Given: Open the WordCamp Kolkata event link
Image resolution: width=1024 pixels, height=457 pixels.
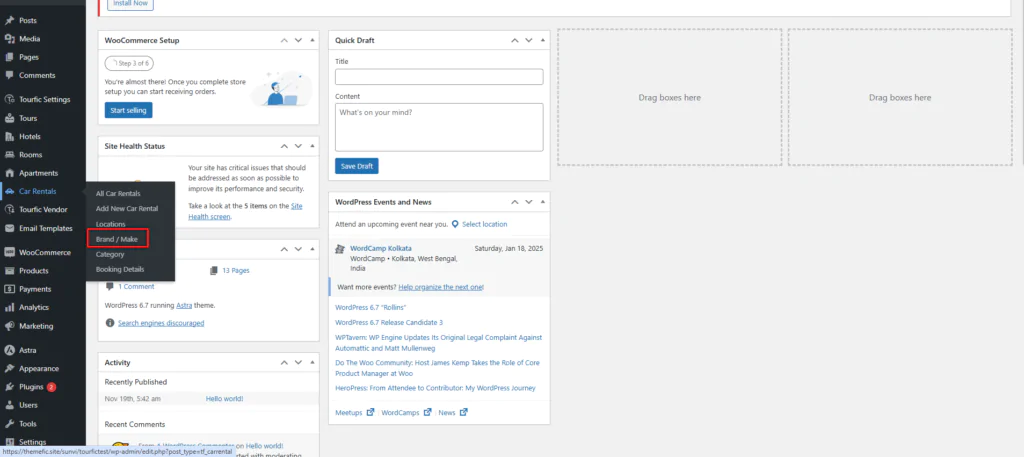Looking at the screenshot, I should (x=381, y=248).
